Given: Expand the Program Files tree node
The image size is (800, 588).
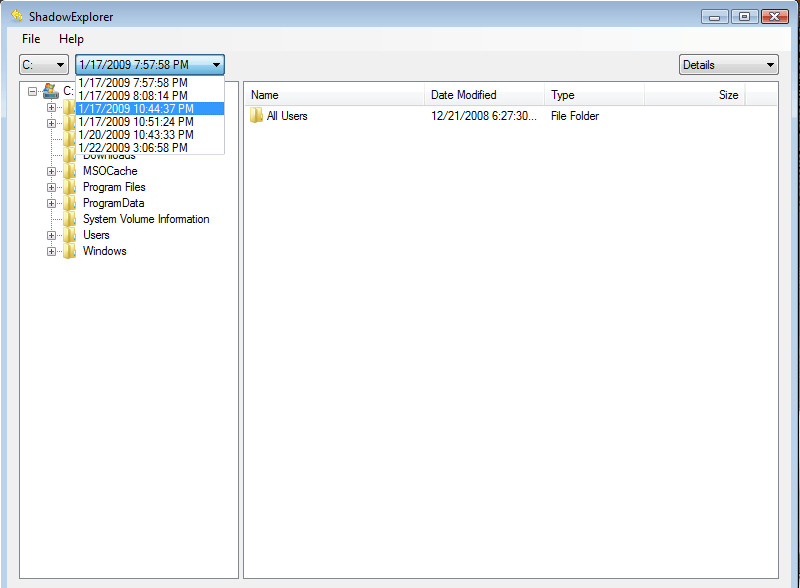Looking at the screenshot, I should click(51, 187).
